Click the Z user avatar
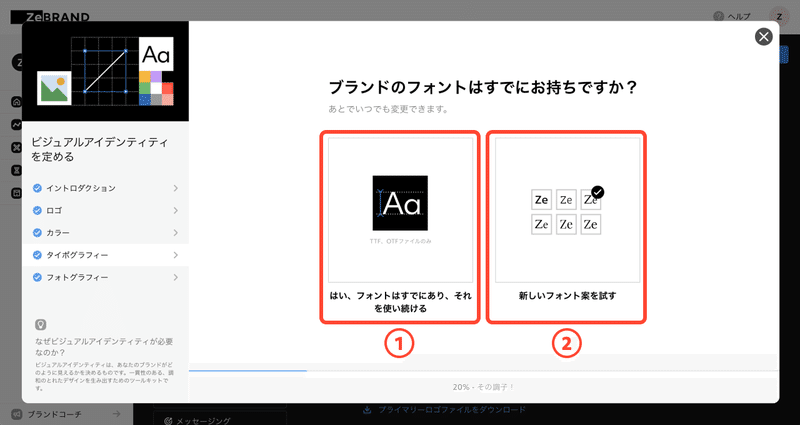 (x=779, y=16)
